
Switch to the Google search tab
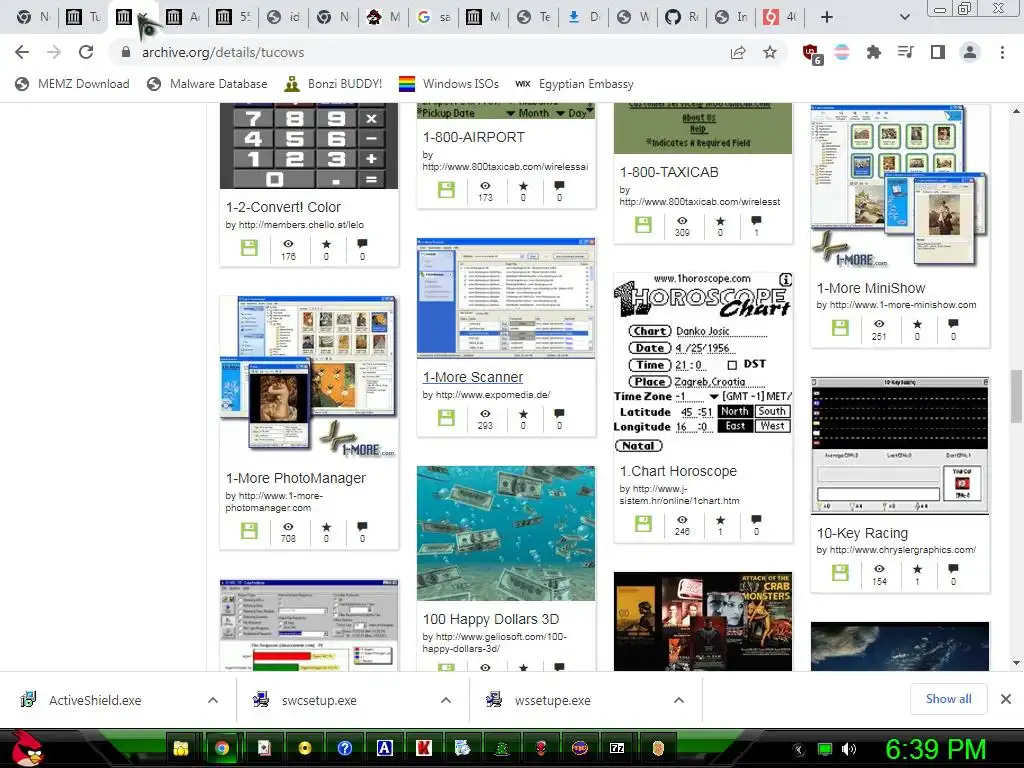(434, 17)
